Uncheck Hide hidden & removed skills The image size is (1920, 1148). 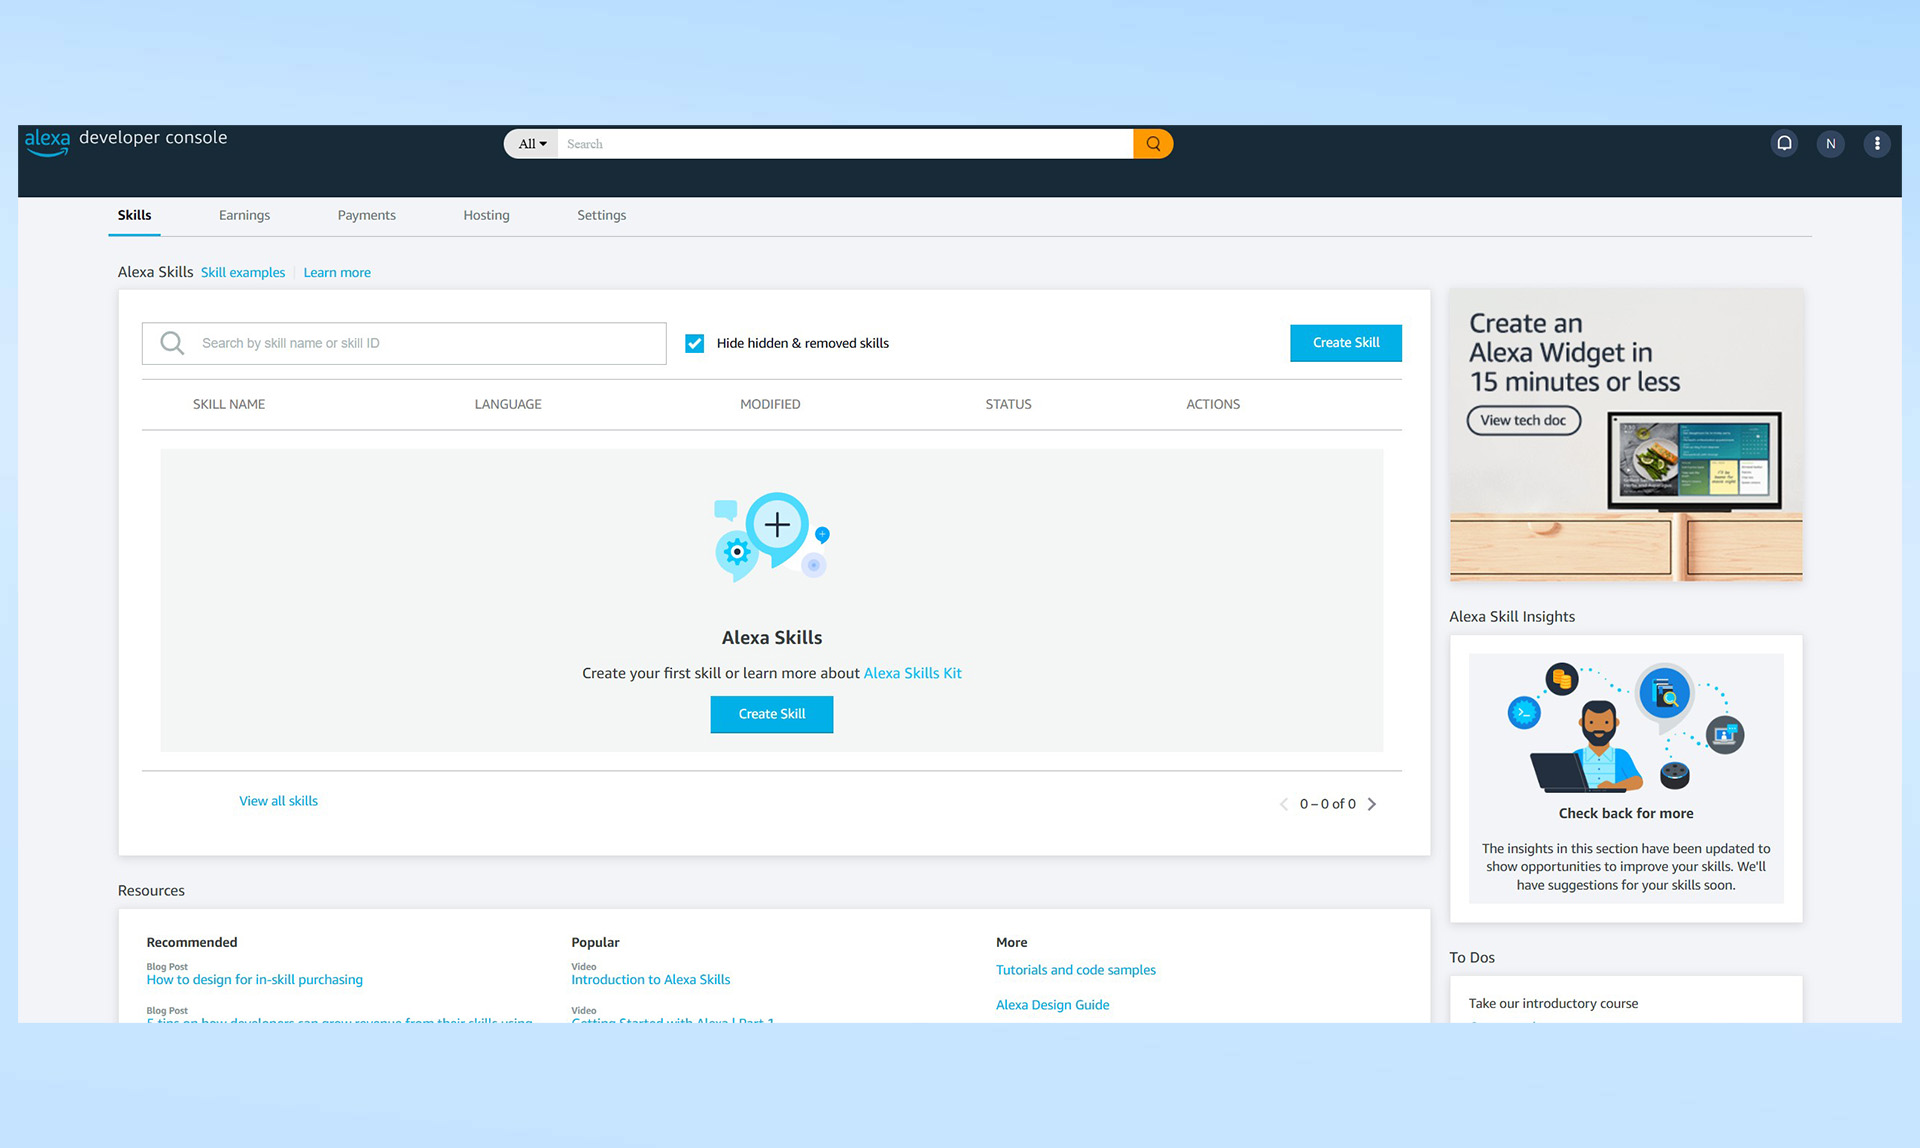pos(694,343)
